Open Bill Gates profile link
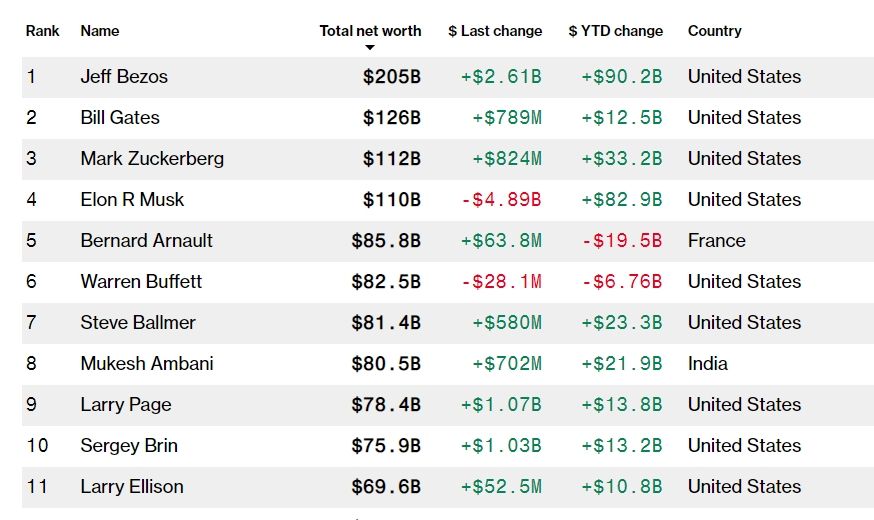874x520 pixels. click(120, 118)
